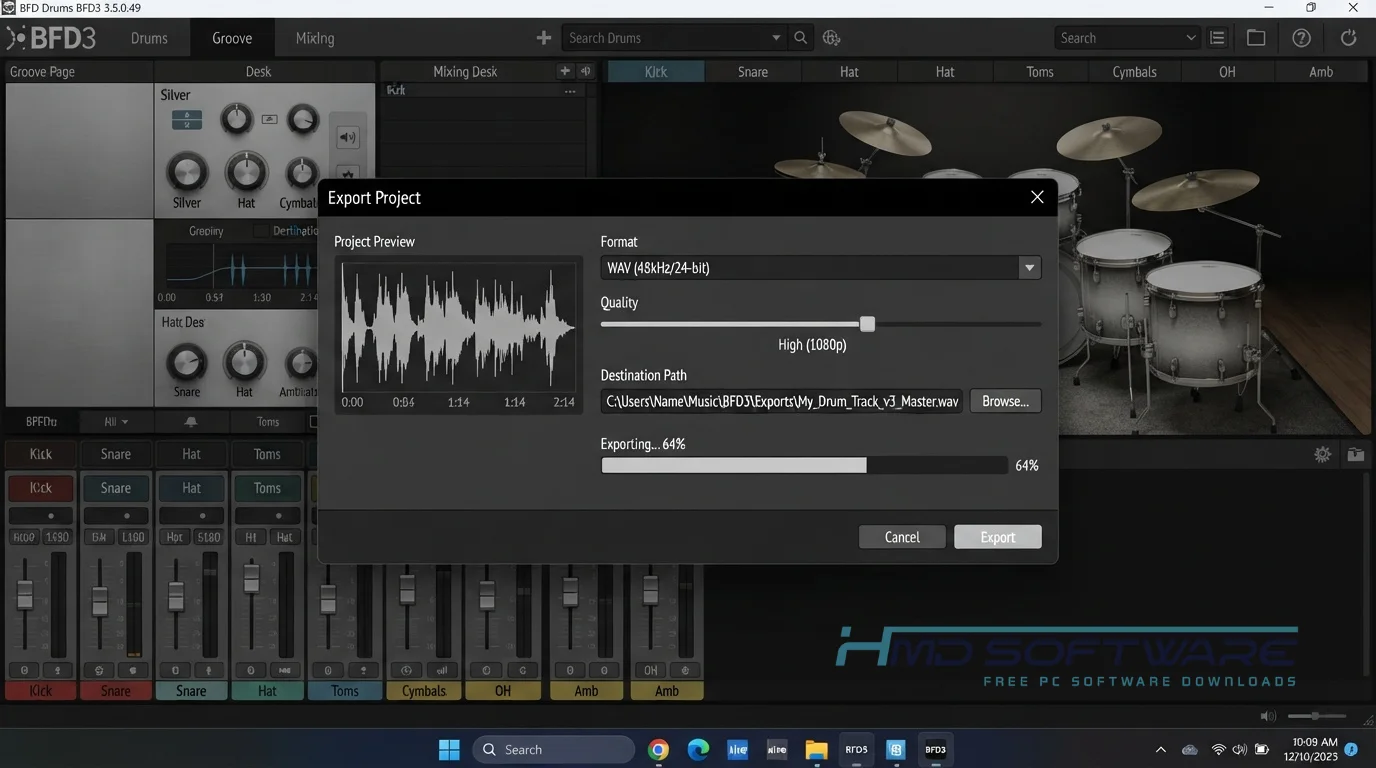
Task: Click the blue Toms label at mixer bottom
Action: 345,690
